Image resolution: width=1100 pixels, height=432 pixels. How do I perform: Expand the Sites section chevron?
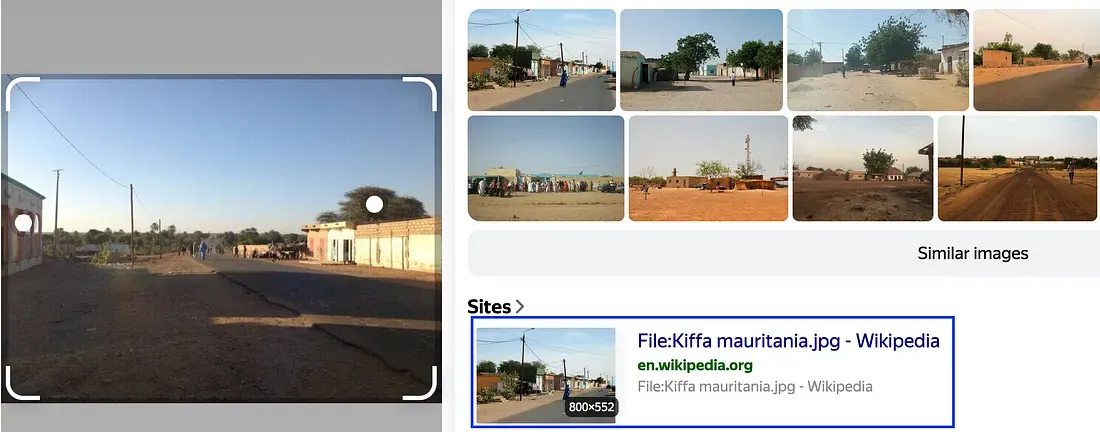(x=520, y=306)
